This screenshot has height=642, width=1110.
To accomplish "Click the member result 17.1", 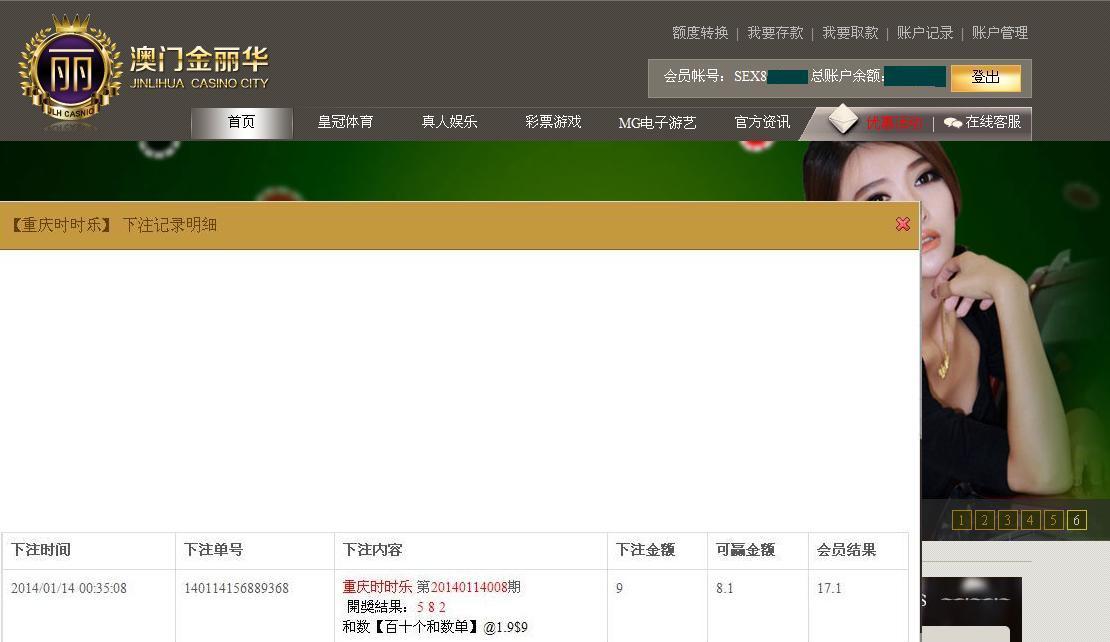I will tap(829, 588).
